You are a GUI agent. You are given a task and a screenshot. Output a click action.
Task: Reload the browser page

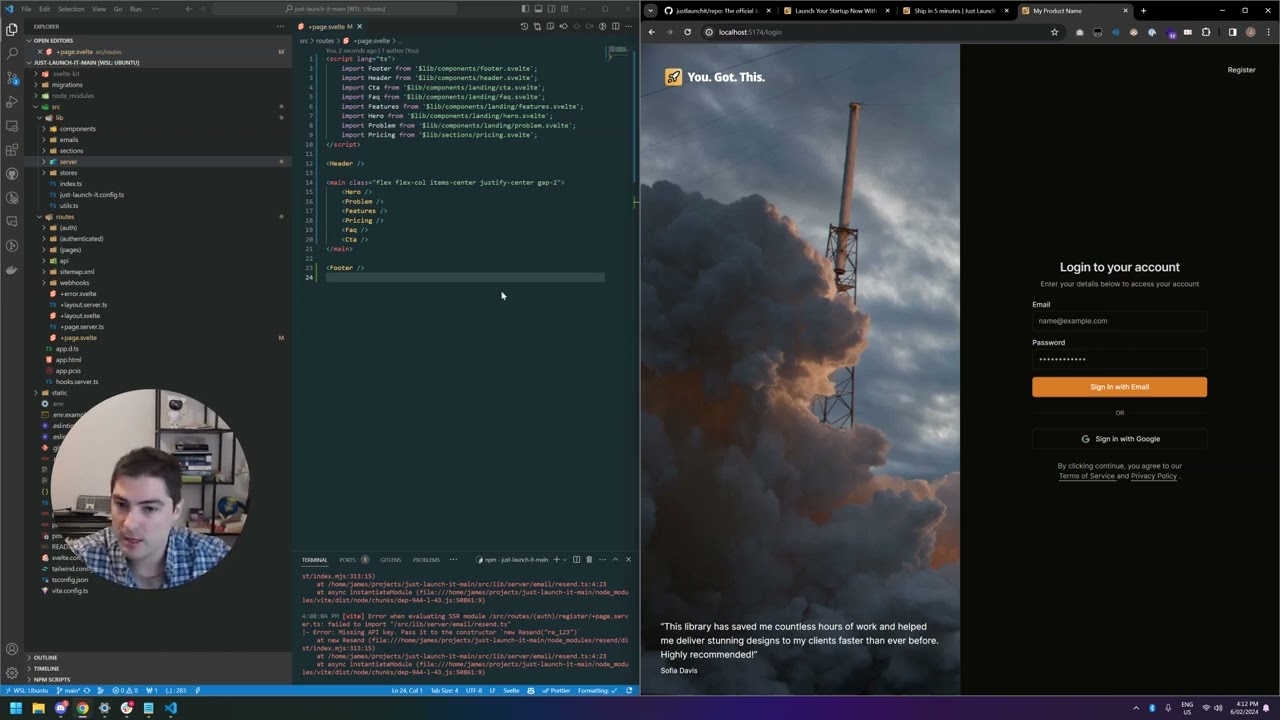tap(687, 32)
